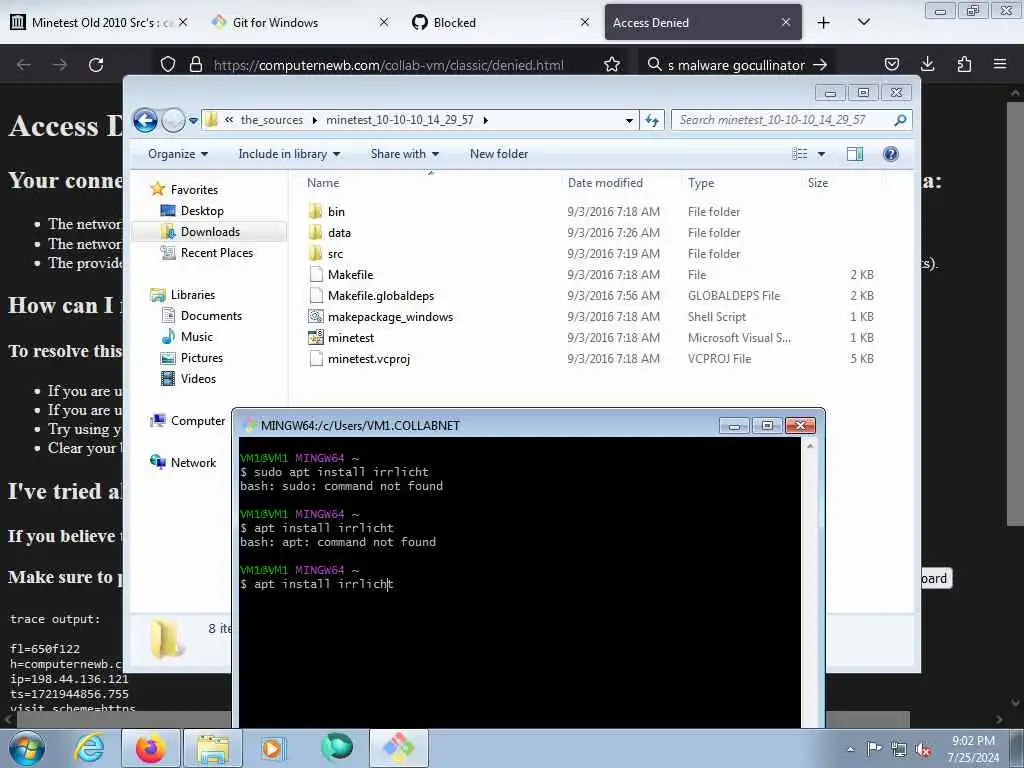Click the padlock site info icon
Image resolution: width=1024 pixels, height=768 pixels.
(x=195, y=65)
